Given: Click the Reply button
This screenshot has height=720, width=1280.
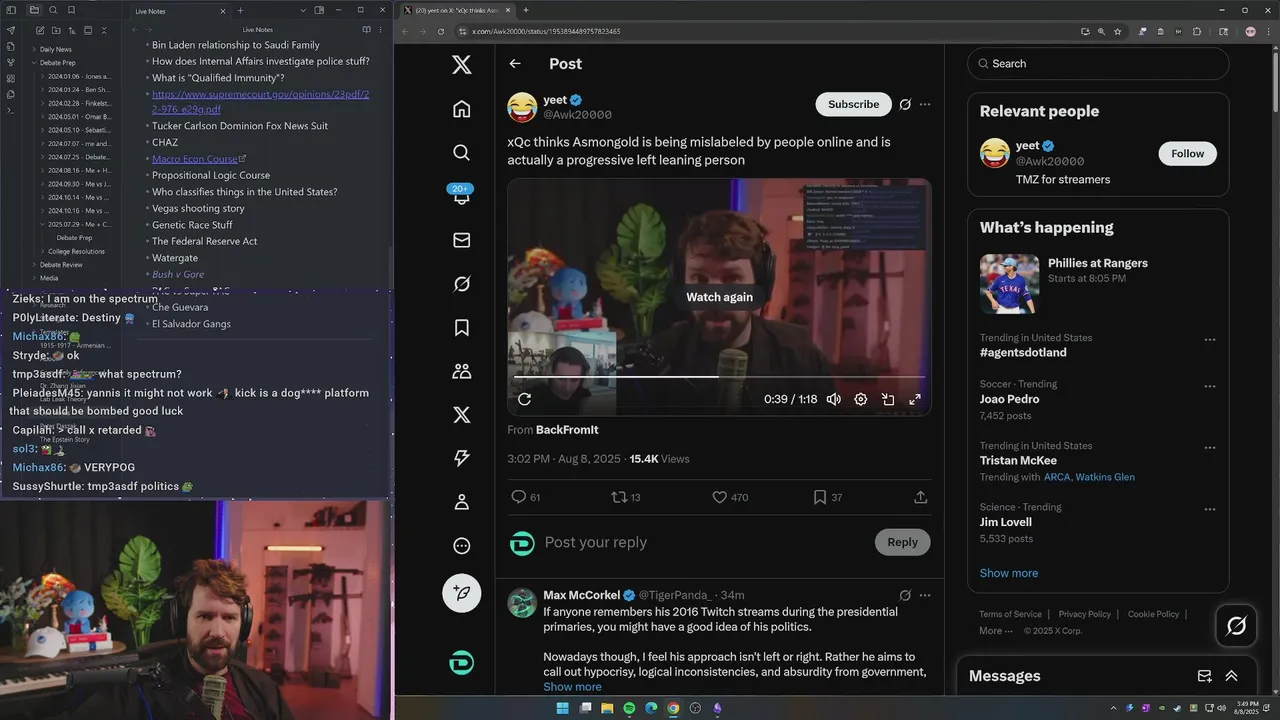Looking at the screenshot, I should click(x=902, y=542).
